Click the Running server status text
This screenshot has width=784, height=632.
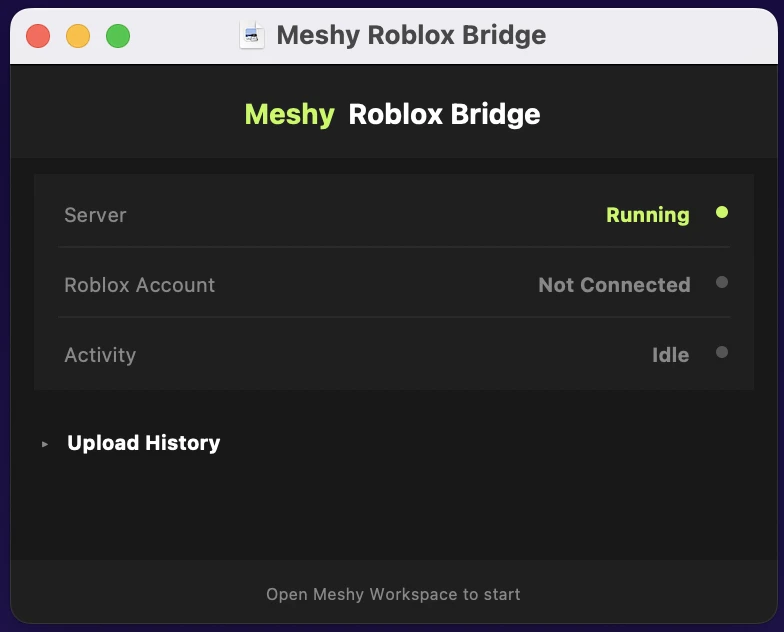tap(647, 215)
